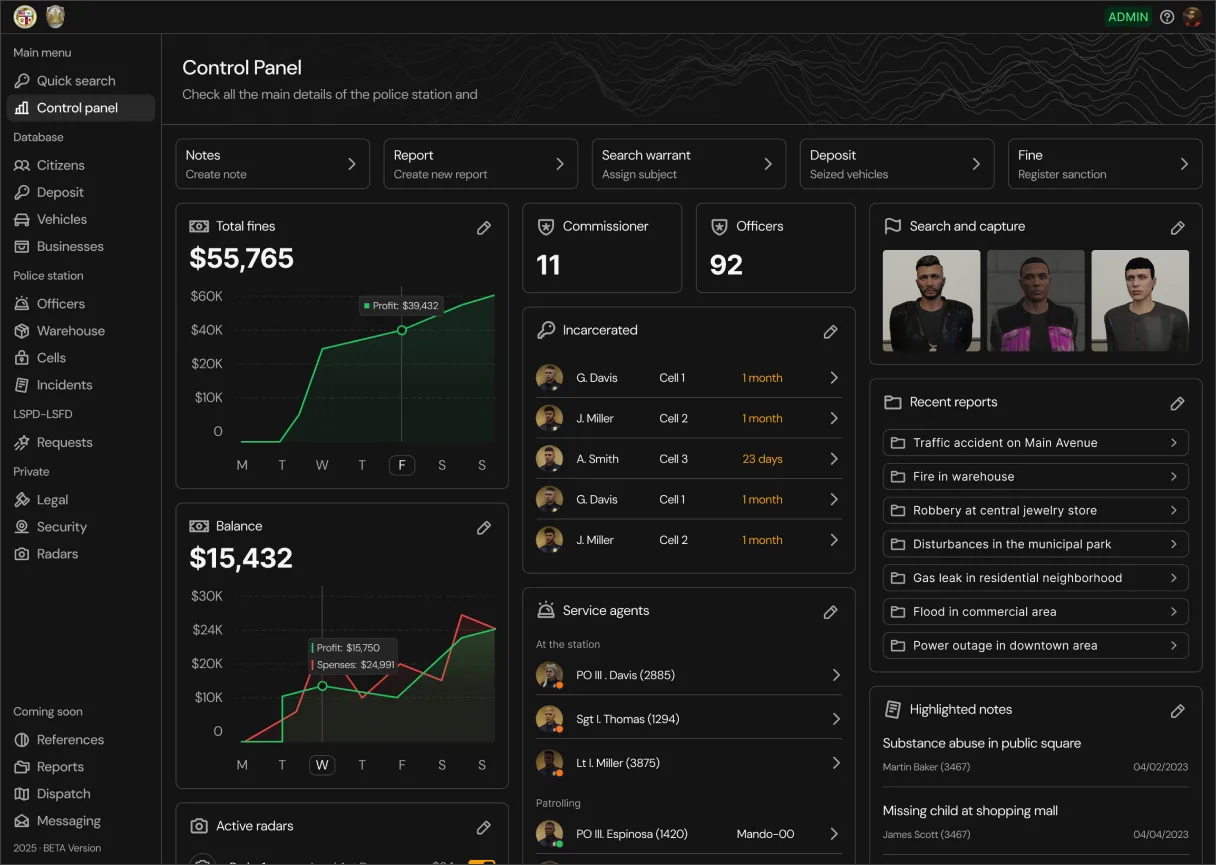
Task: Open Power outage in downtown area report
Action: pyautogui.click(x=1036, y=646)
